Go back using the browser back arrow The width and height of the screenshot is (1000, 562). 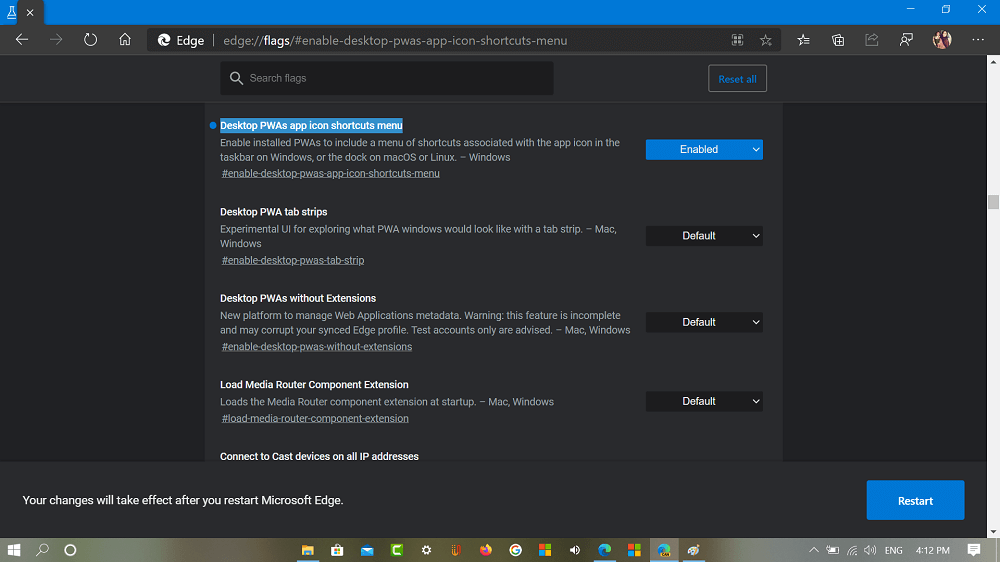tap(22, 40)
